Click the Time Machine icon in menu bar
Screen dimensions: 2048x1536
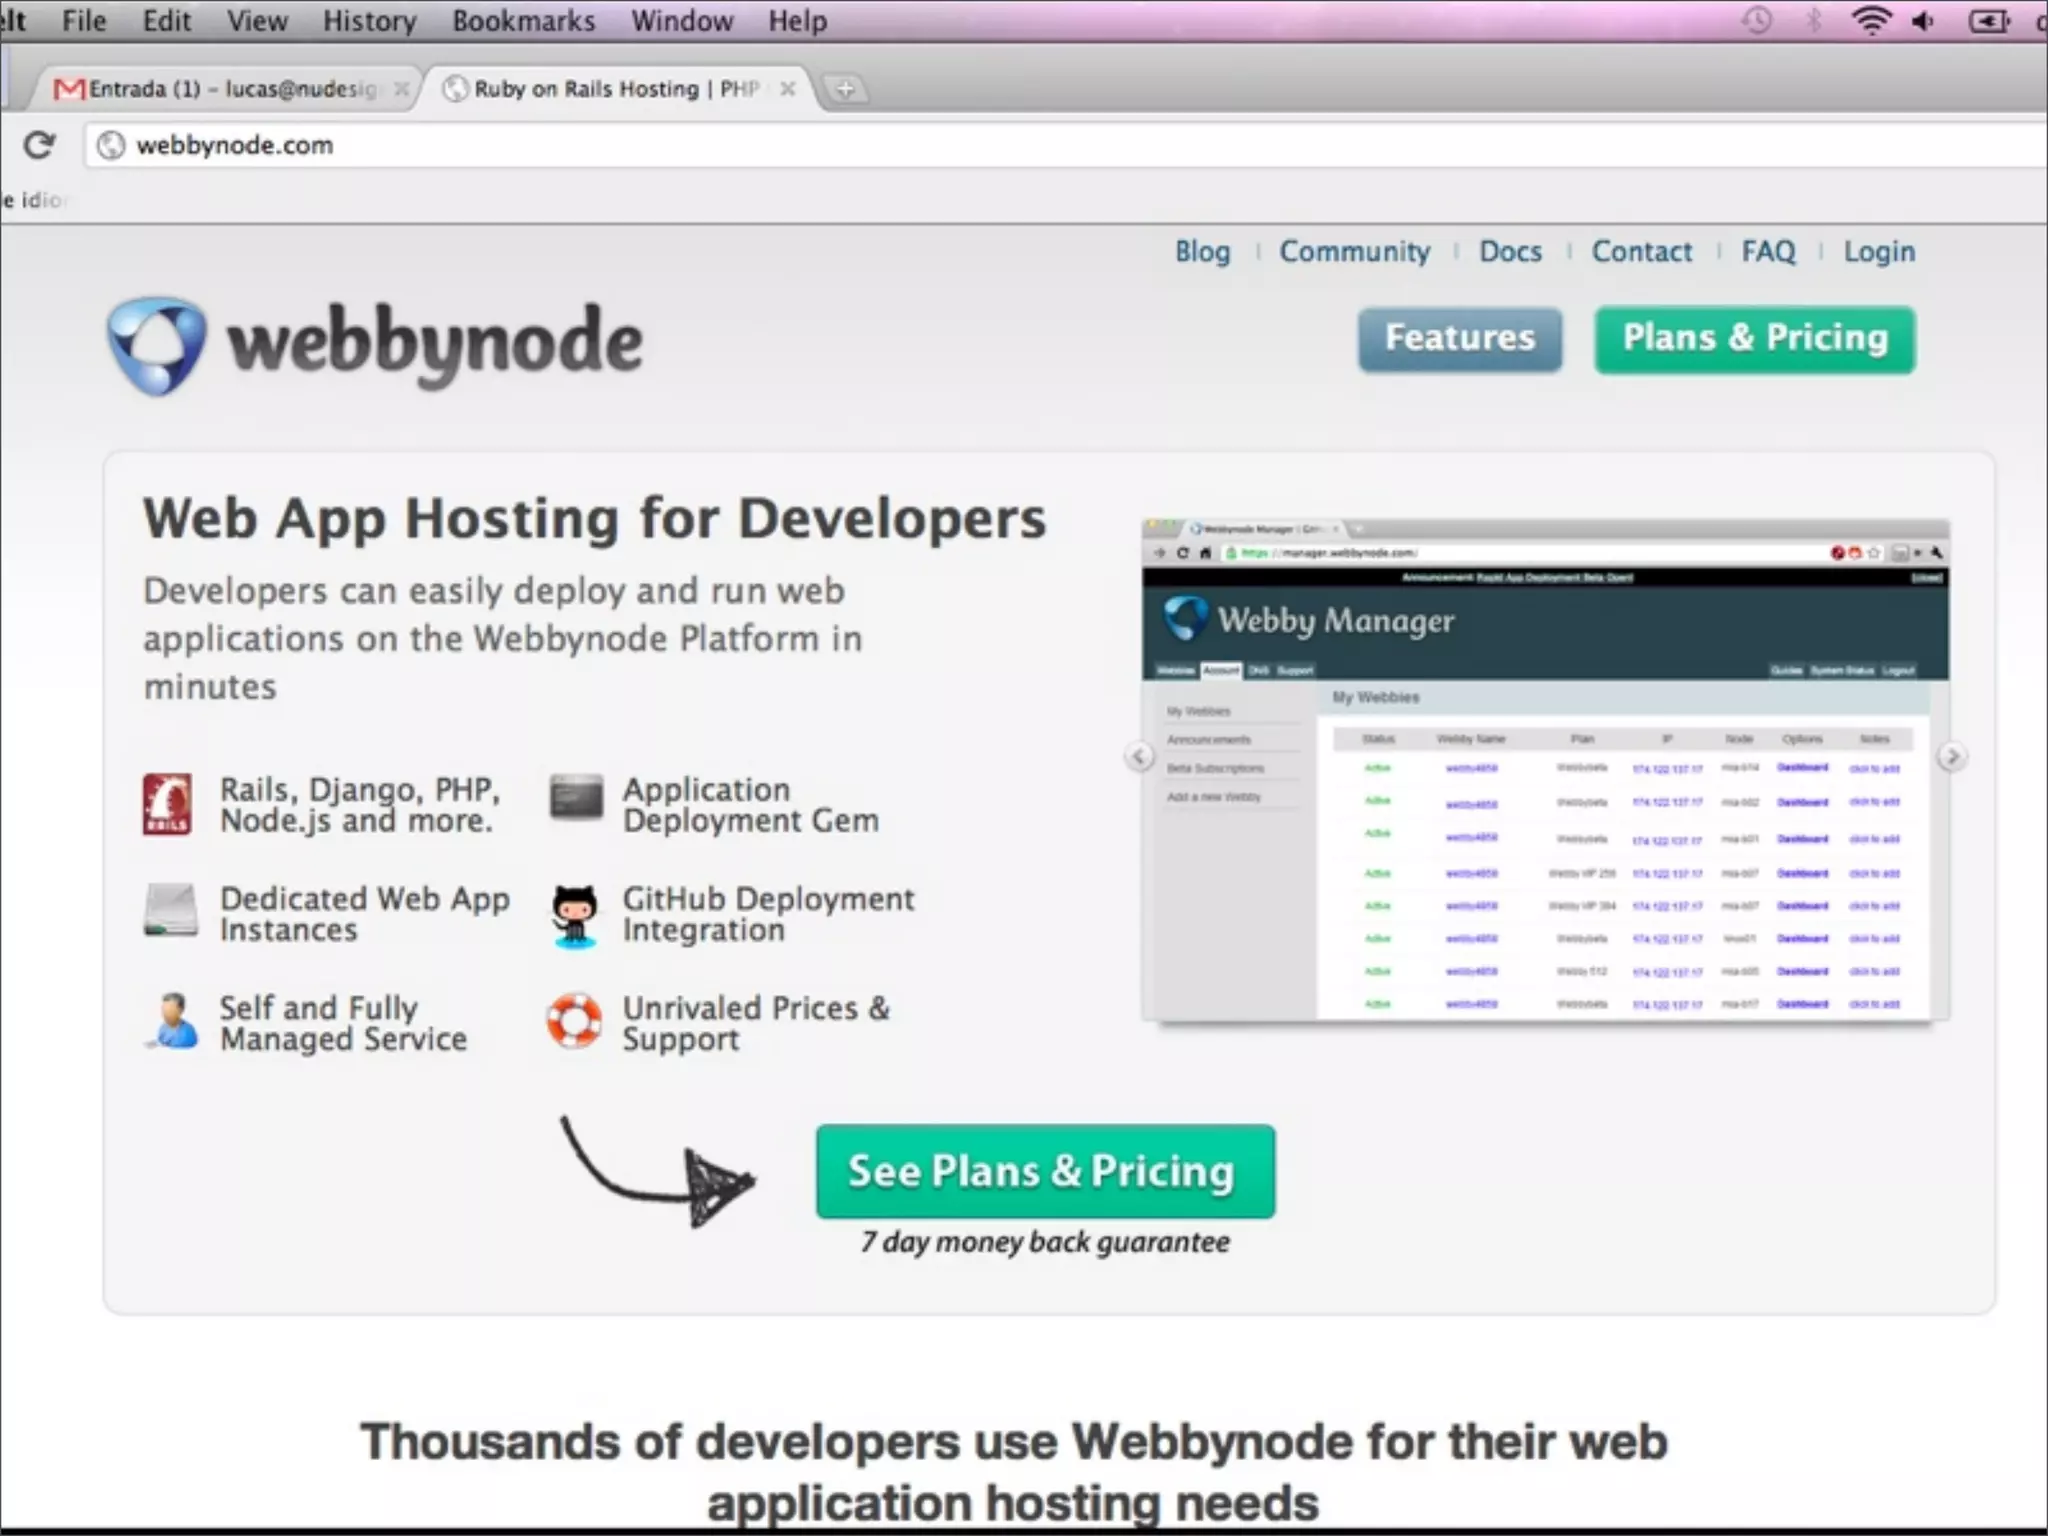click(1757, 21)
